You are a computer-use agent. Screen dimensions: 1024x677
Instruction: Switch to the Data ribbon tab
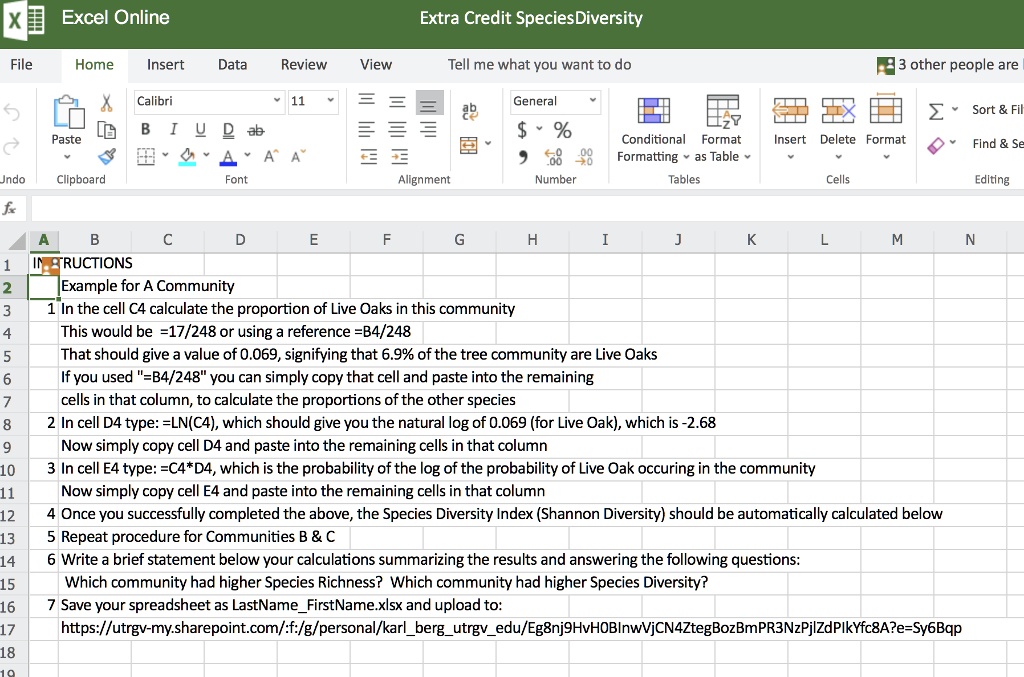pos(232,64)
